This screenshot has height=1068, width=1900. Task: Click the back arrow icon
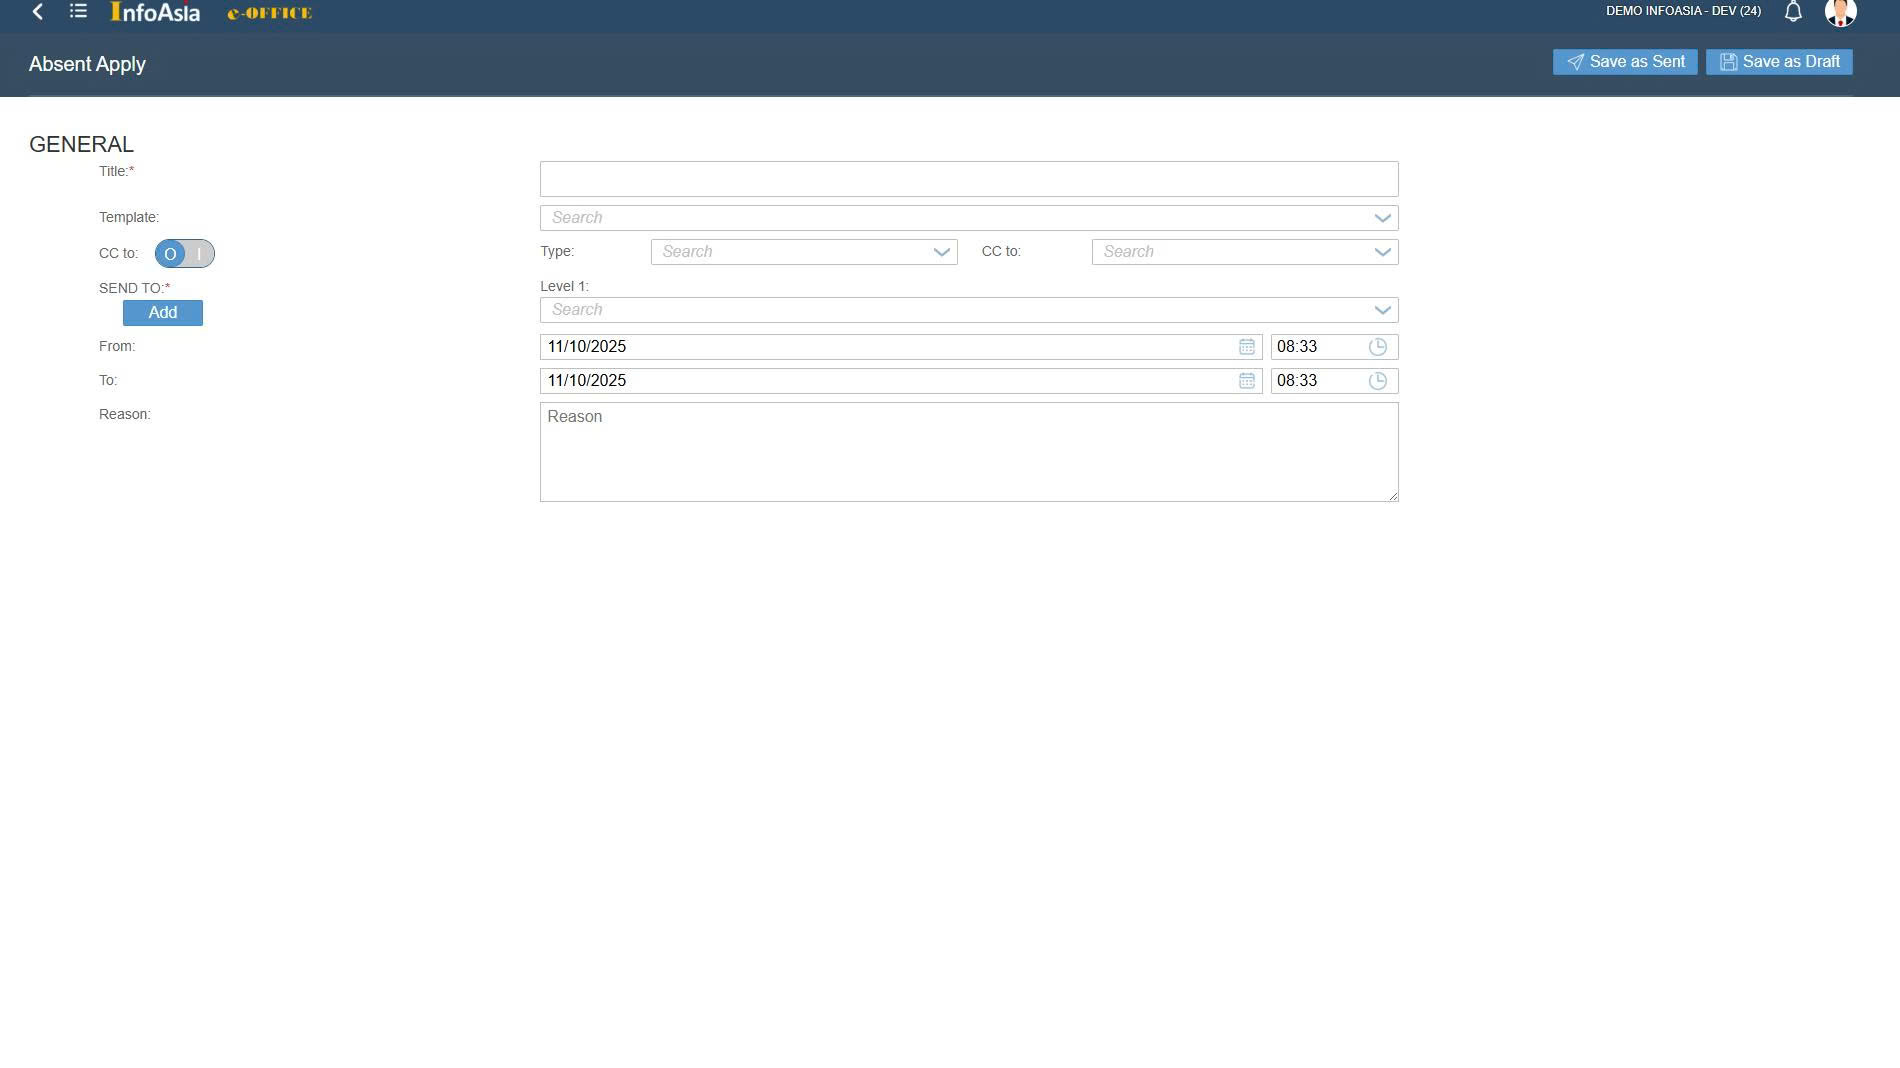(x=38, y=12)
